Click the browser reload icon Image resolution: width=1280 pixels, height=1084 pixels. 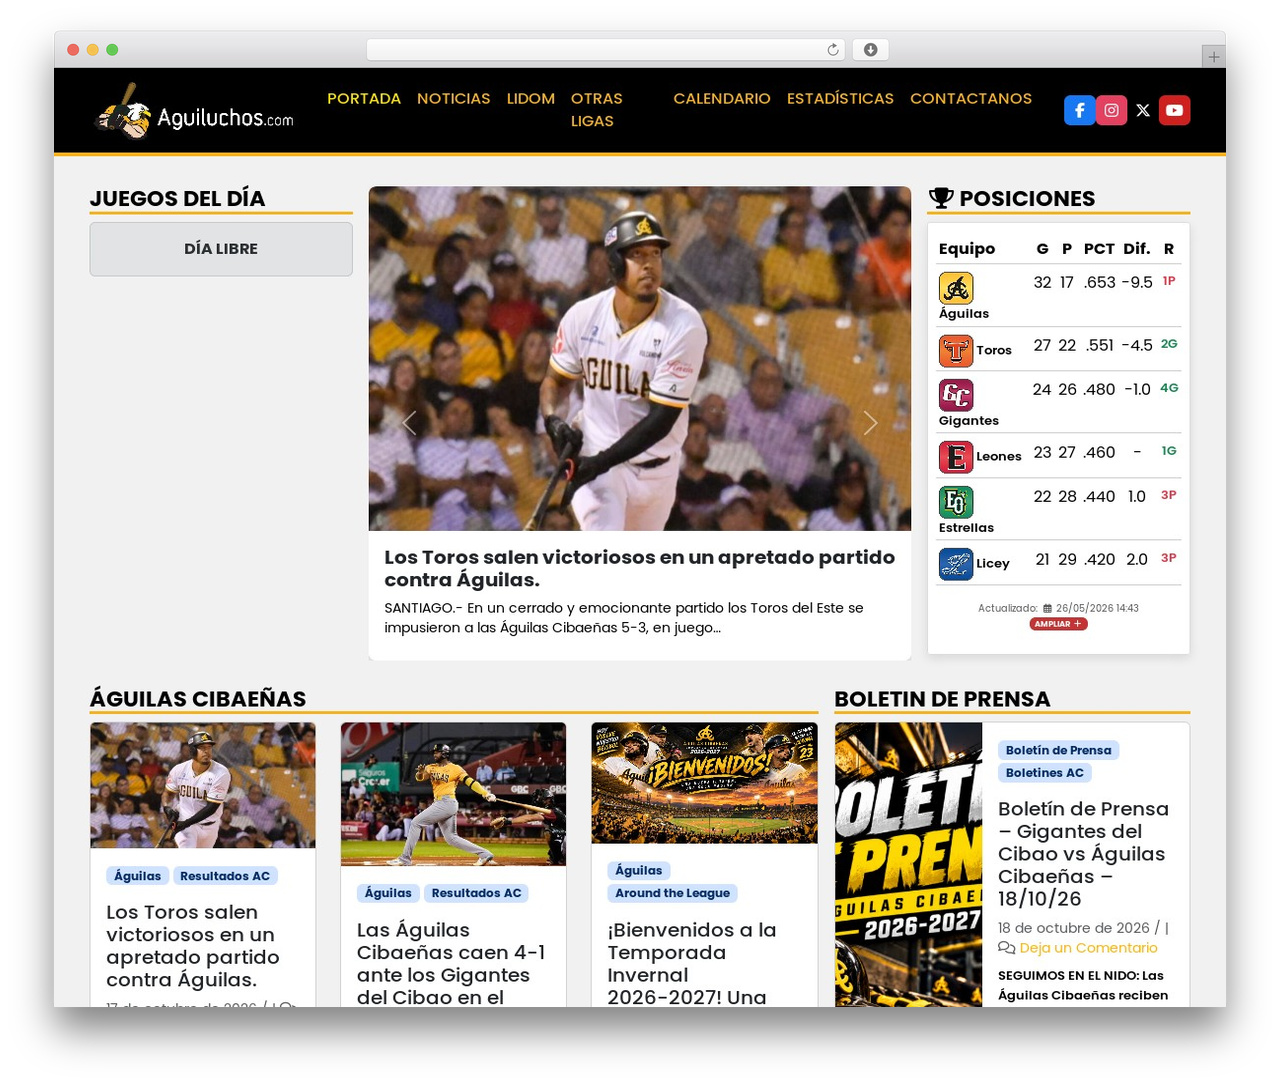tap(833, 50)
